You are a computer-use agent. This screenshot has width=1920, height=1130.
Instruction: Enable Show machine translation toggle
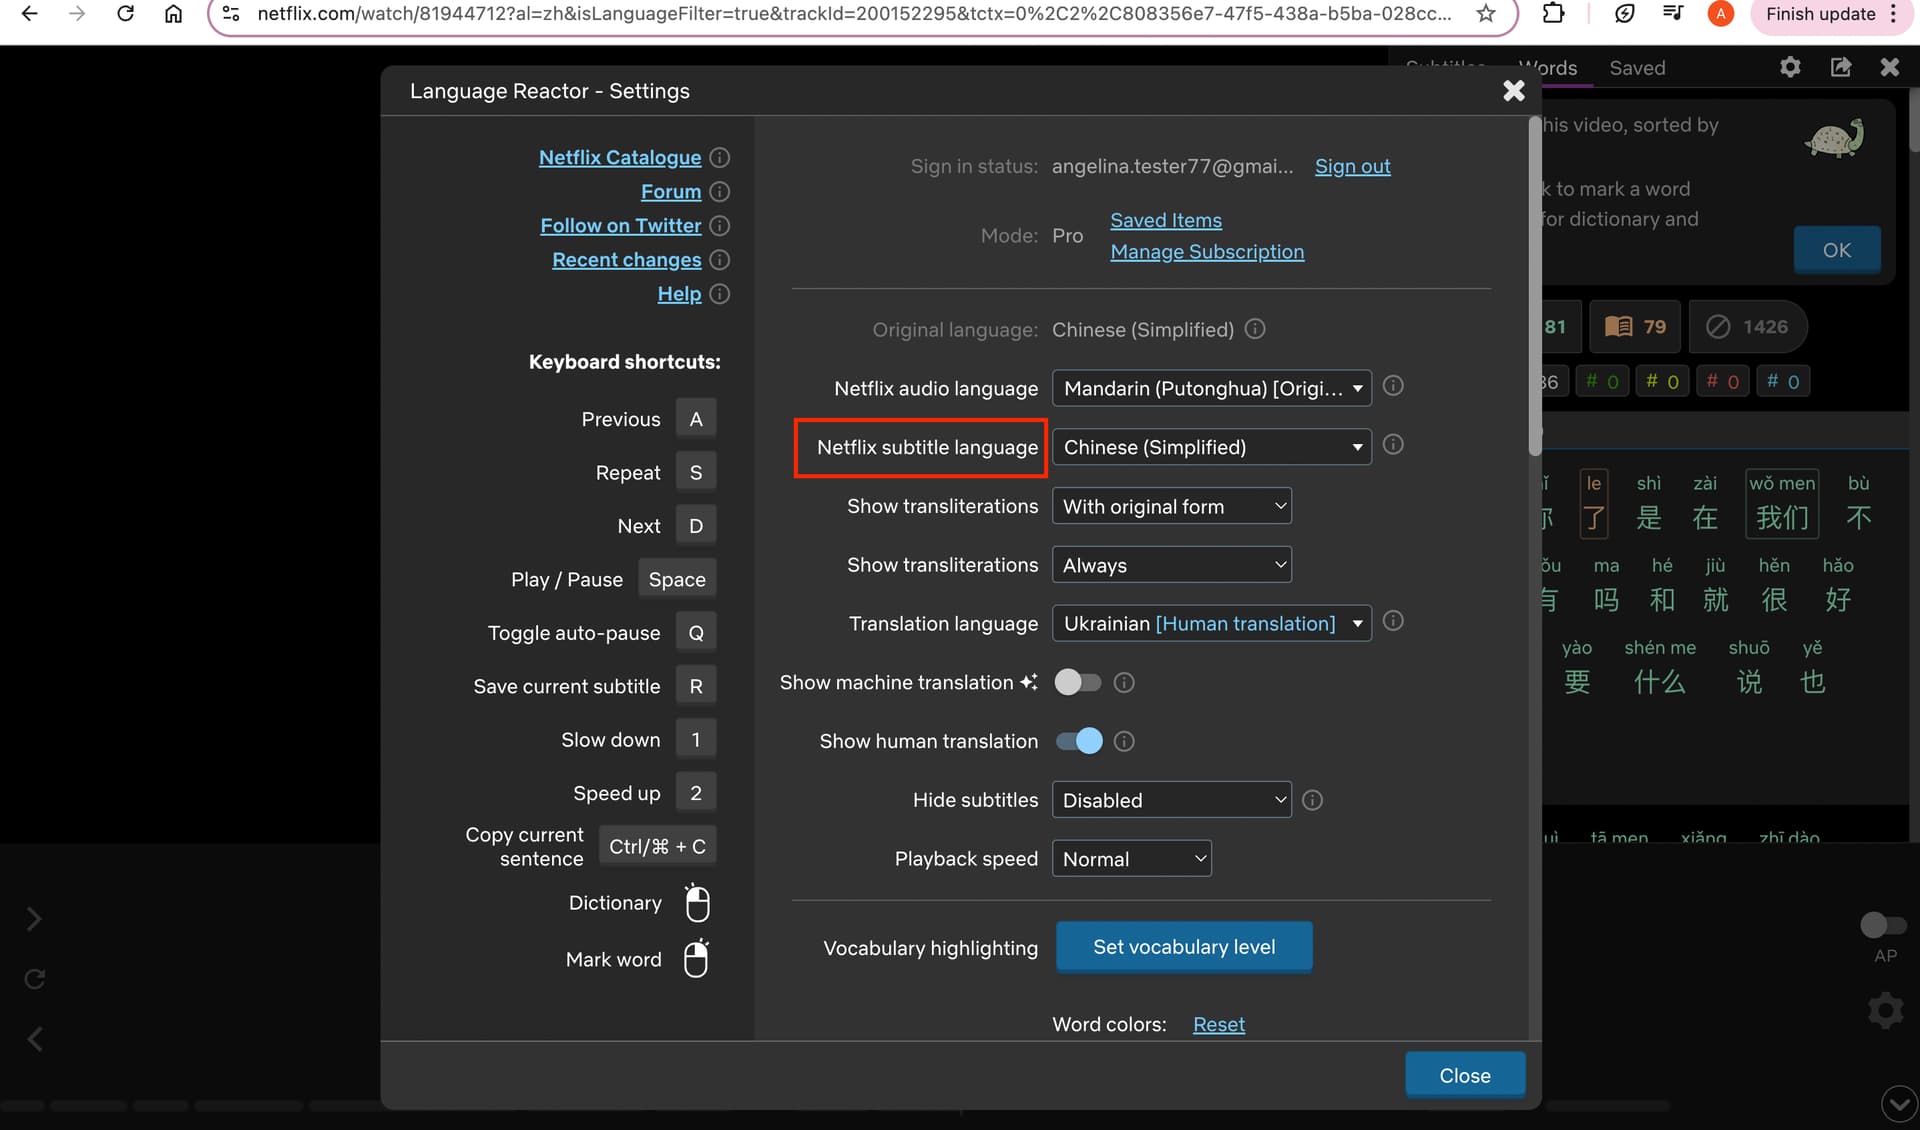(1078, 682)
